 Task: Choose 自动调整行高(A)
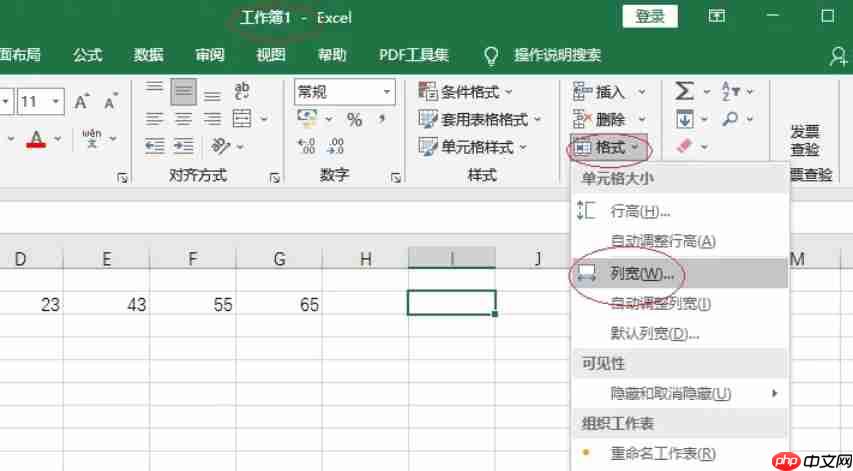pyautogui.click(x=679, y=241)
